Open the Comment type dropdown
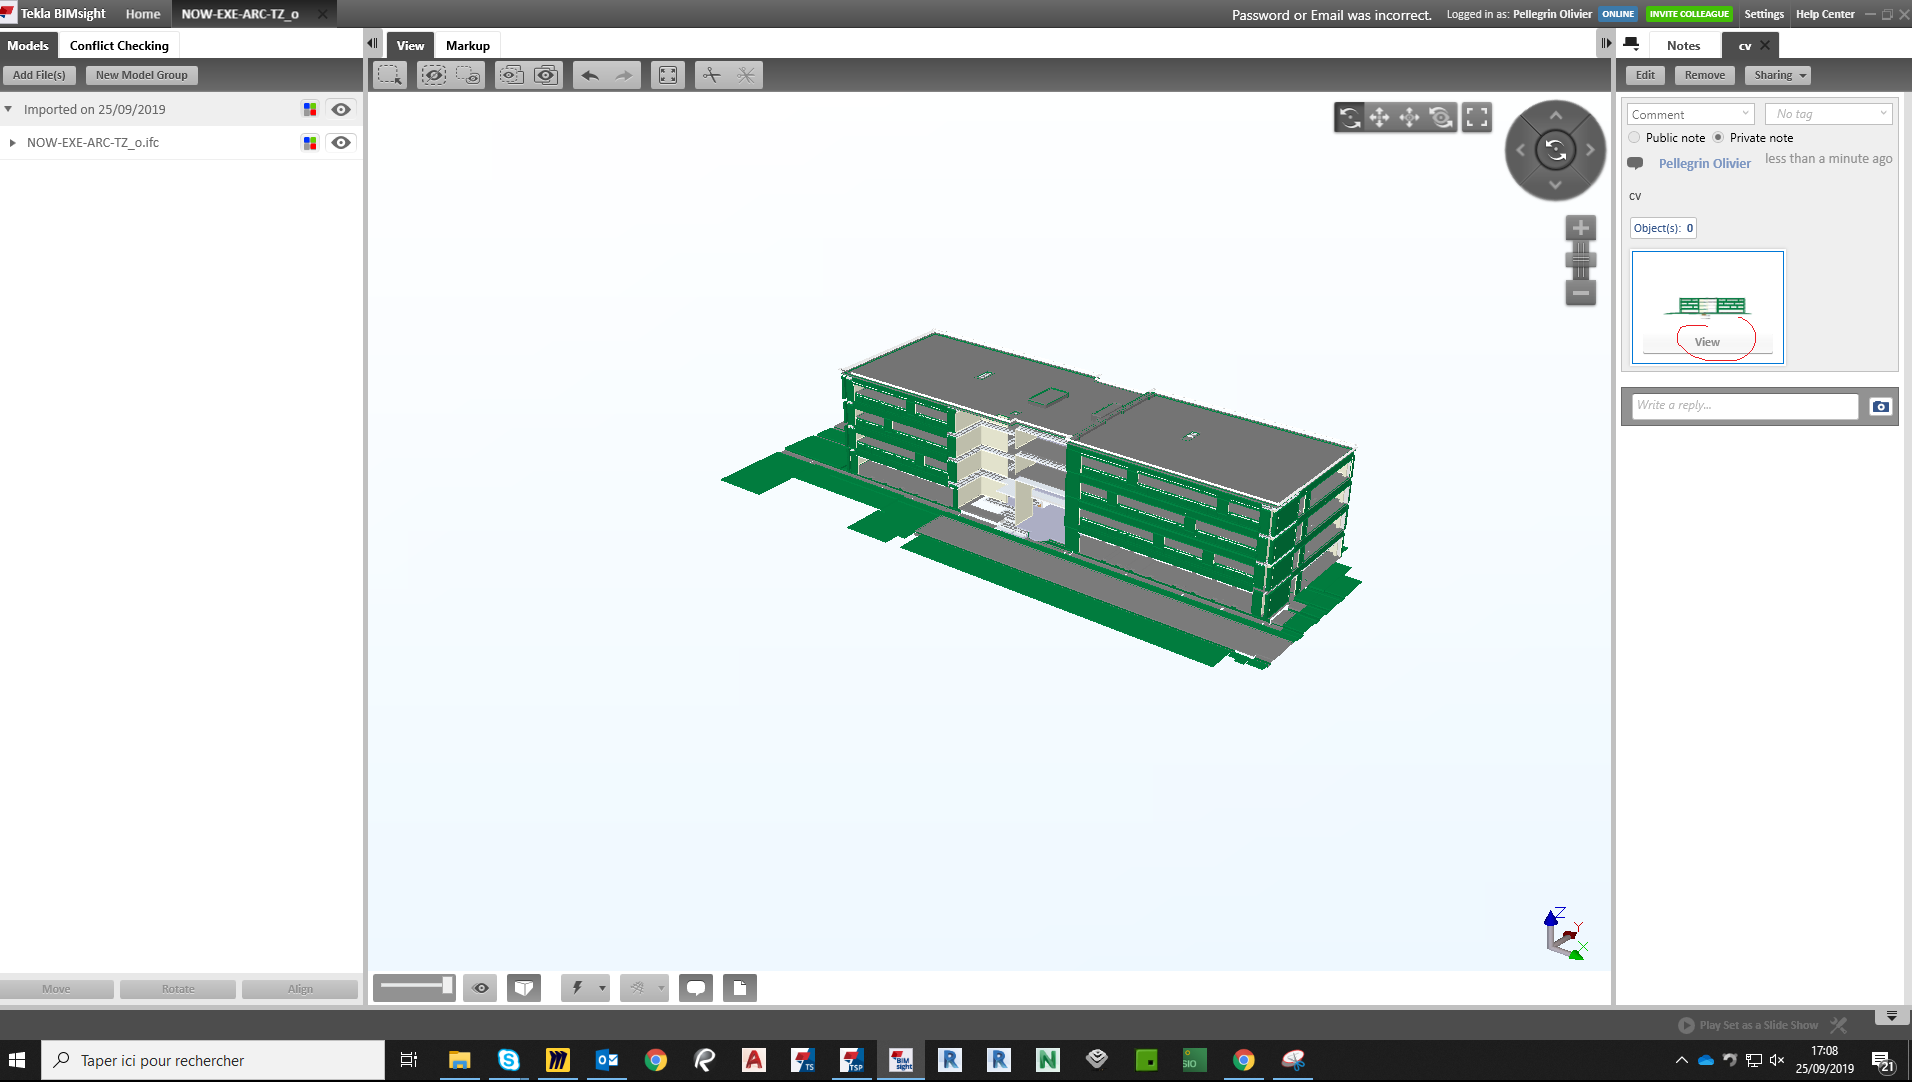 (1690, 114)
